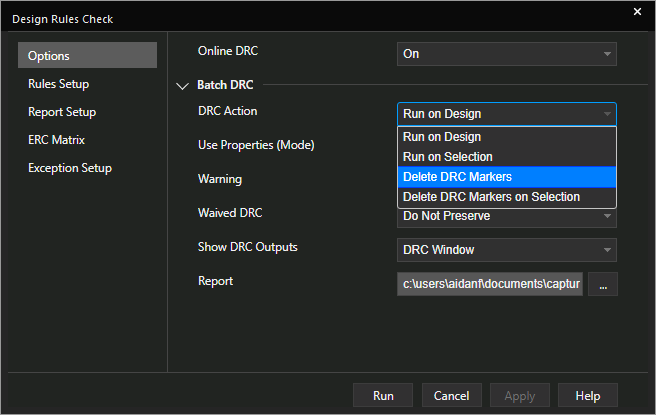Click the Apply button
This screenshot has width=656, height=415.
pyautogui.click(x=520, y=395)
